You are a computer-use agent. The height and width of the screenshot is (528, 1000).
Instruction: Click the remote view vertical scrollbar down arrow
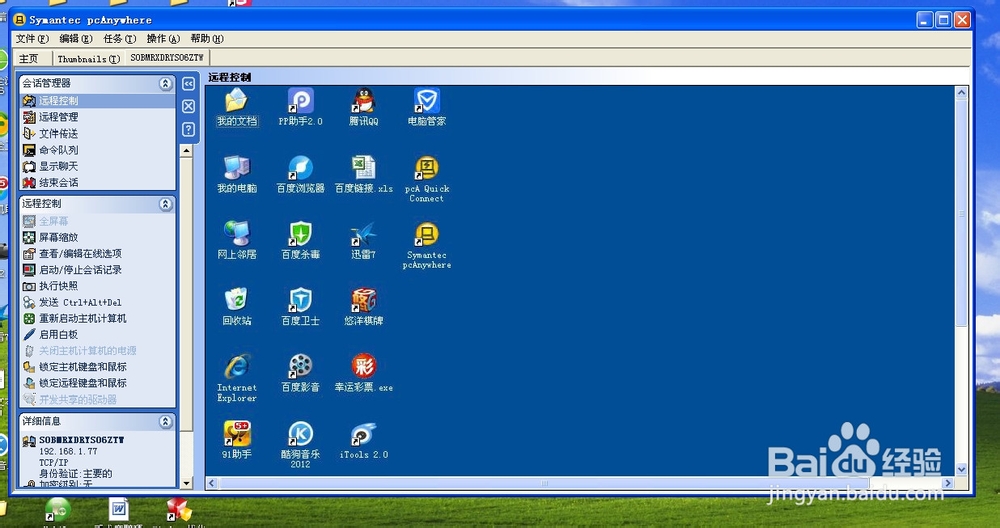click(961, 469)
